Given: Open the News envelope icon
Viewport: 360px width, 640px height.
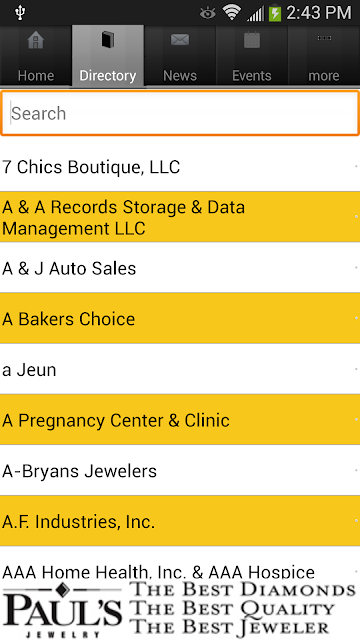Looking at the screenshot, I should (x=180, y=40).
